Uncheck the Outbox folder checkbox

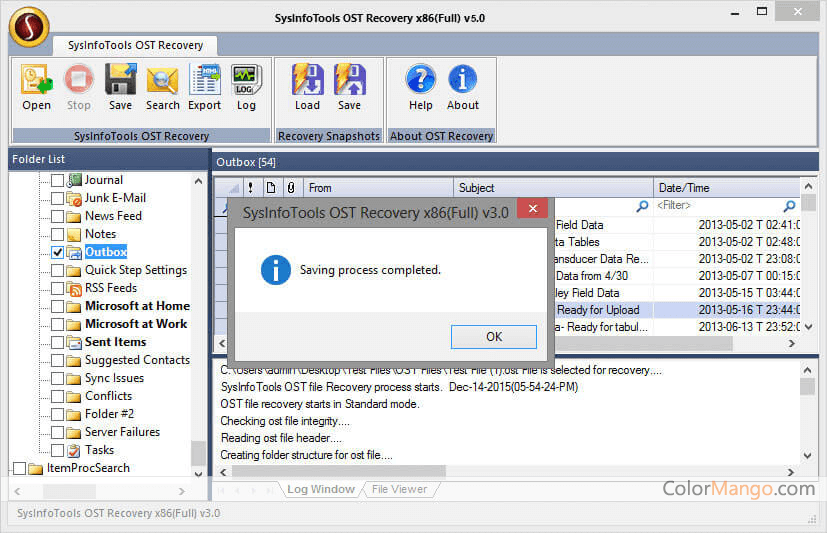pyautogui.click(x=58, y=252)
